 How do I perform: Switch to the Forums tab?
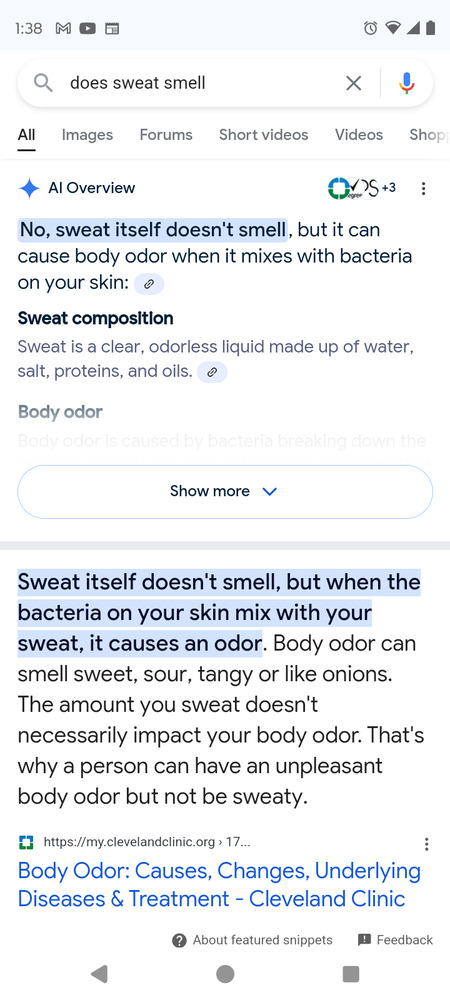point(166,135)
